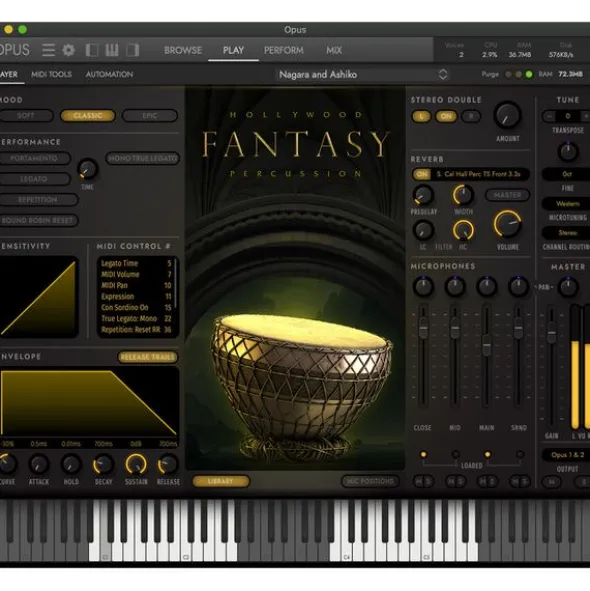Click the reverb Width knob
The image size is (590, 591).
pos(463,195)
